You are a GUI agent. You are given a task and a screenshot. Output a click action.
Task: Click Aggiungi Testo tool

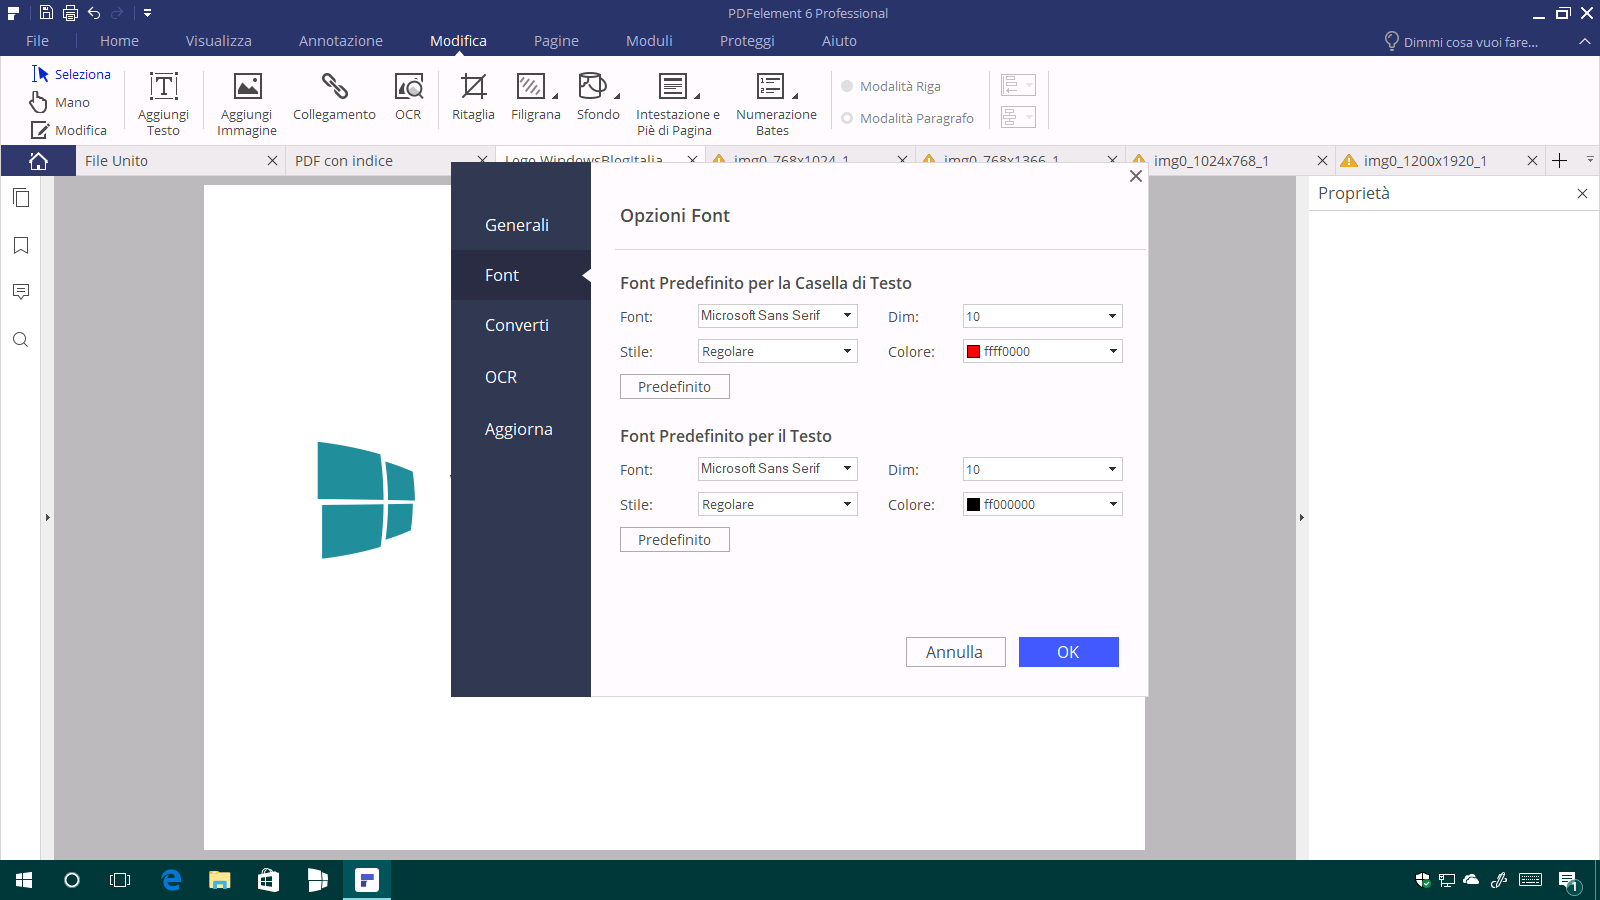click(x=163, y=104)
